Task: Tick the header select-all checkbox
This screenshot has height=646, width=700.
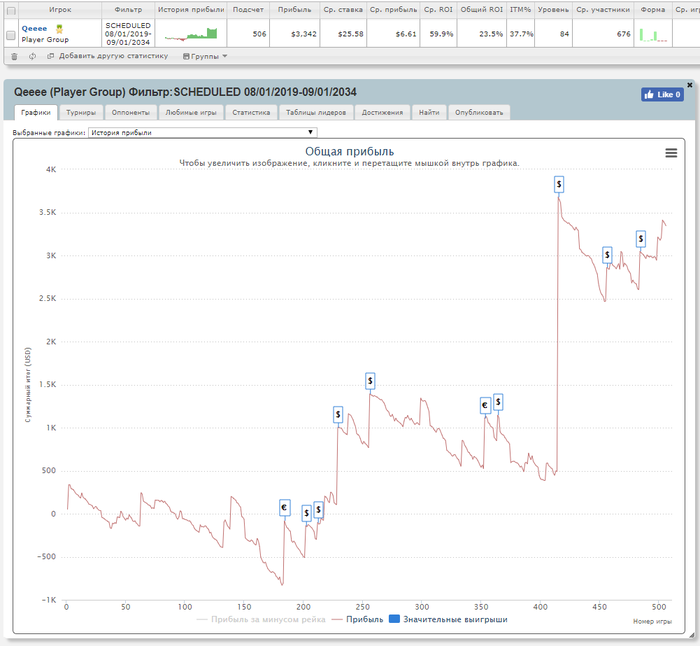Action: tap(11, 10)
